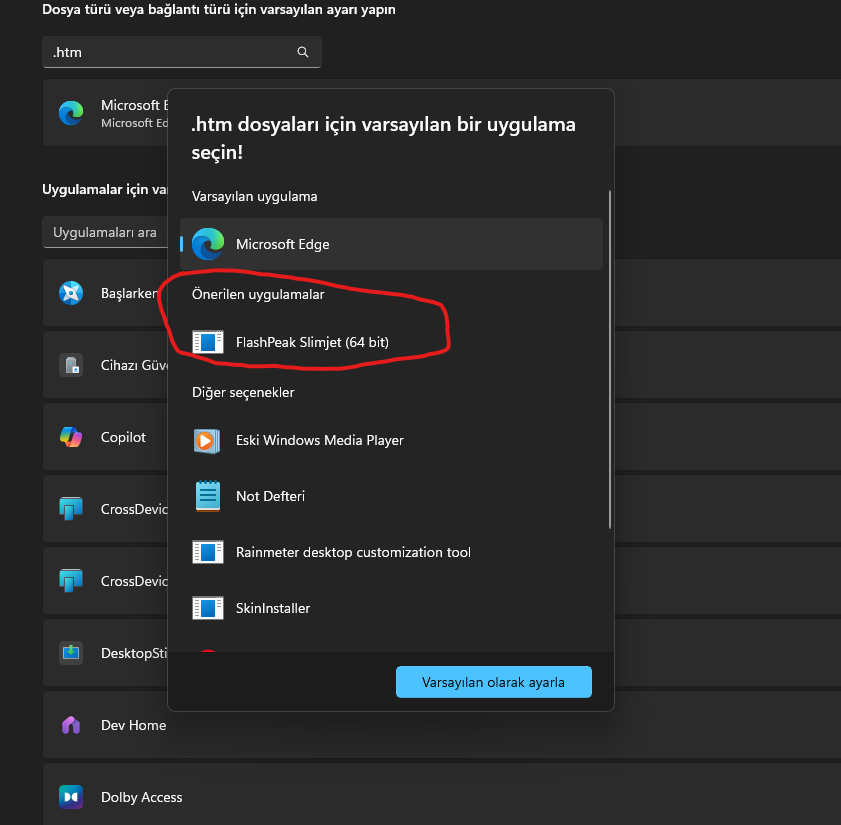Choose SkinInstaller from the list
The width and height of the screenshot is (841, 825).
[x=391, y=608]
